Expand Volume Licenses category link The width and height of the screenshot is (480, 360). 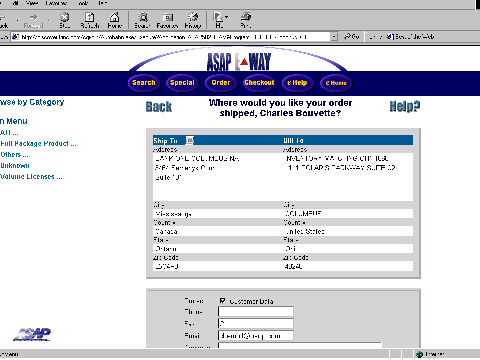31,177
